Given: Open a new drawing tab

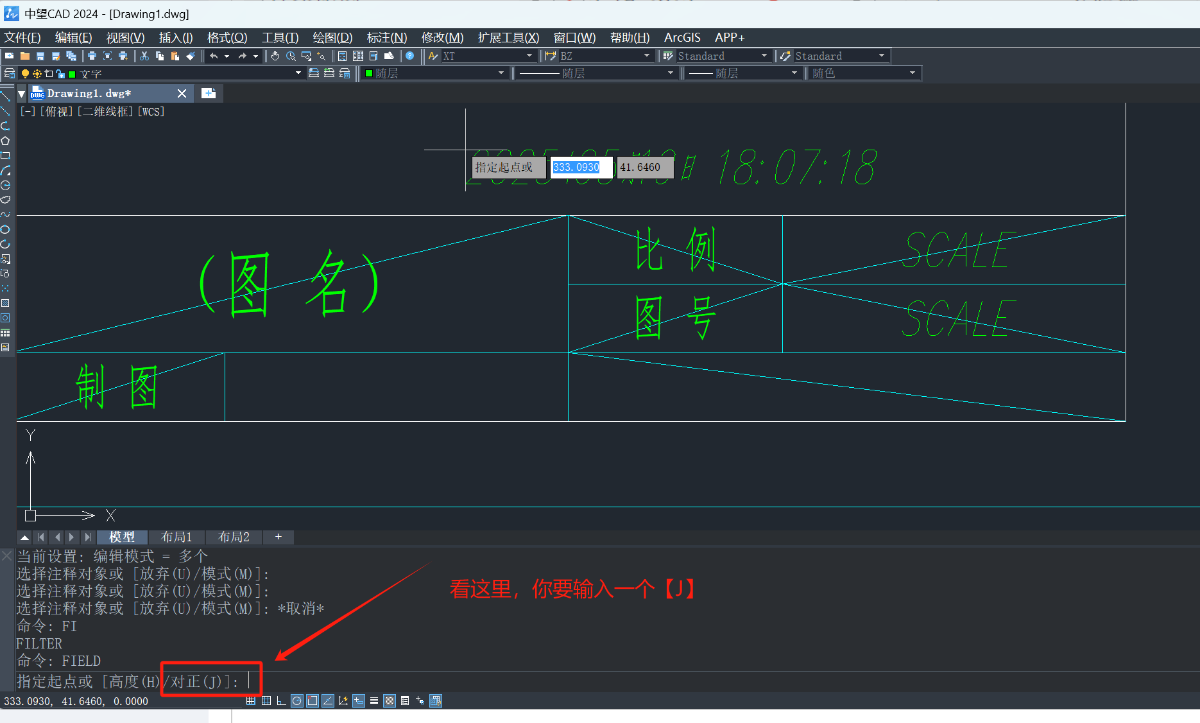Looking at the screenshot, I should tap(208, 93).
